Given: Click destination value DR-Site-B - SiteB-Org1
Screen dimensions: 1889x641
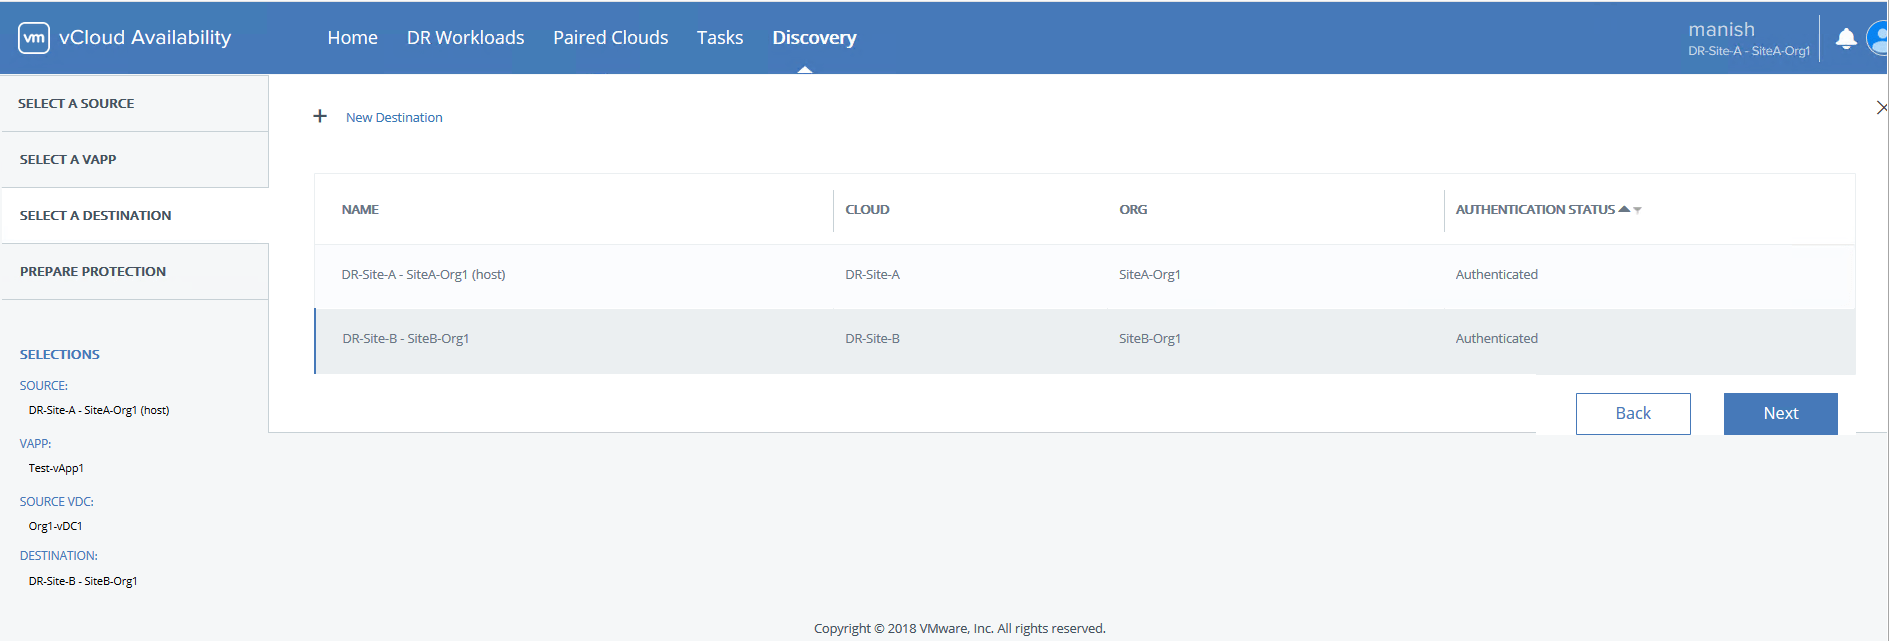Looking at the screenshot, I should 83,581.
